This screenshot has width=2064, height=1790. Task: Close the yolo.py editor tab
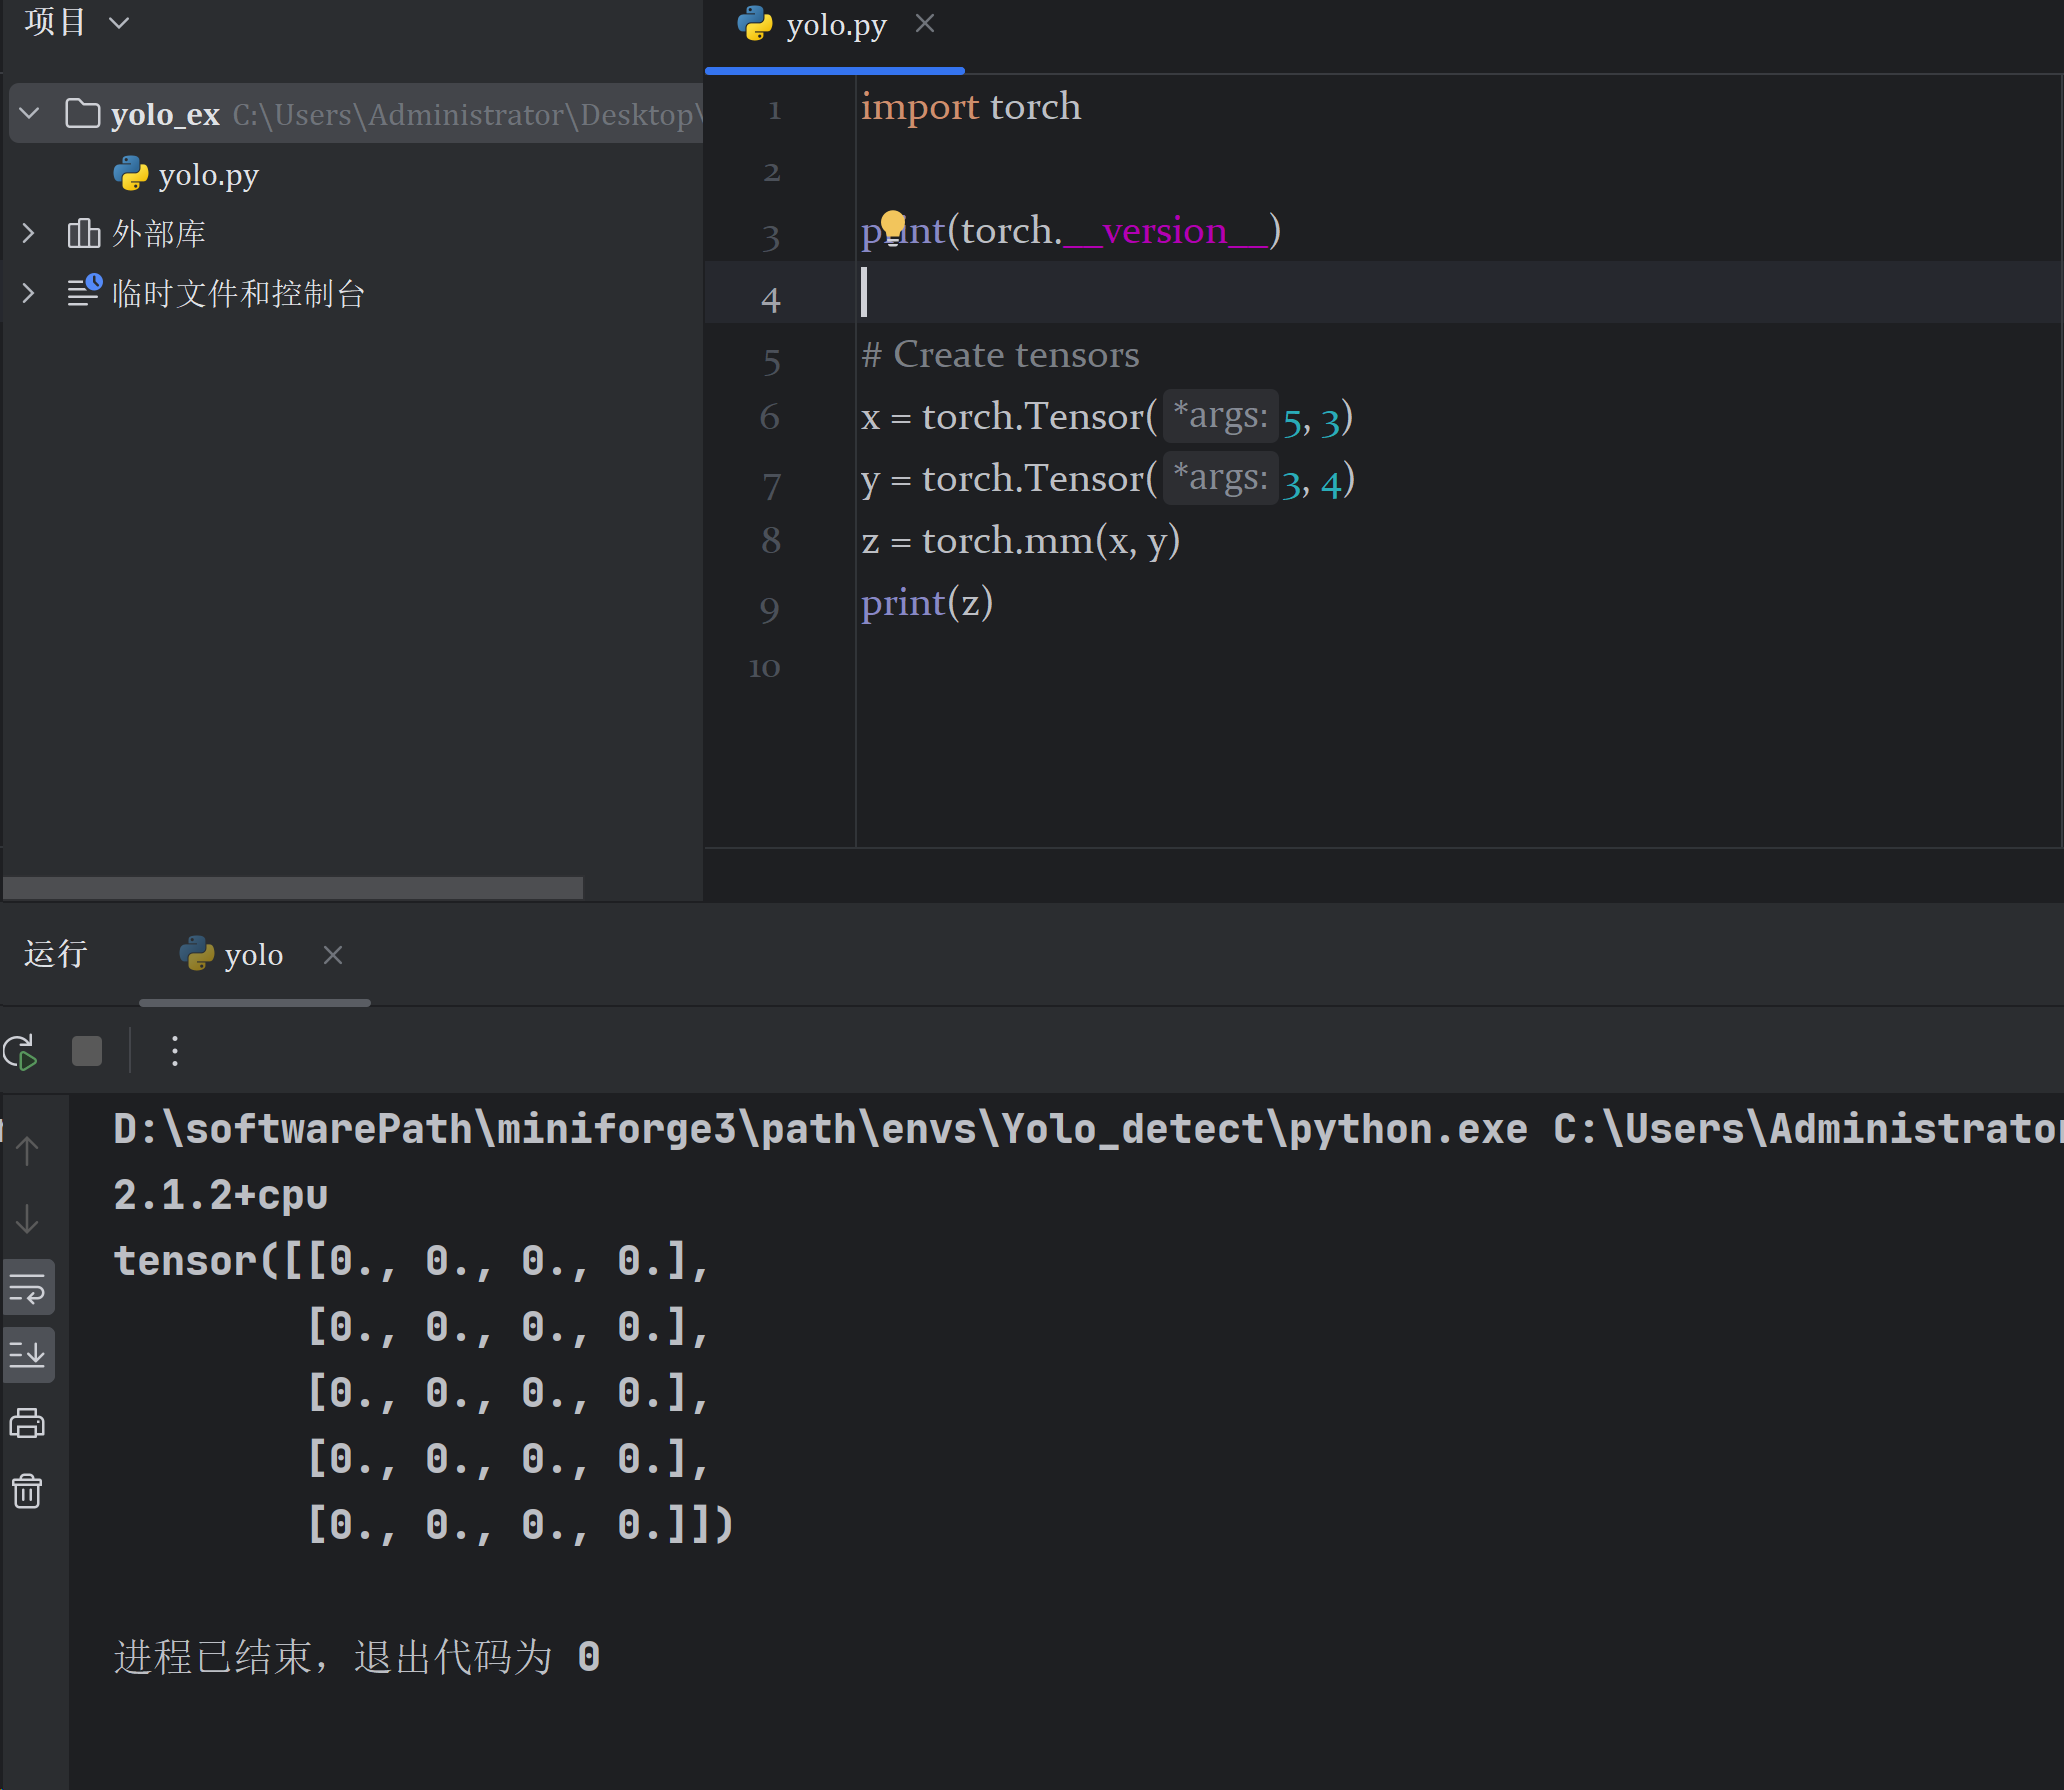coord(924,23)
